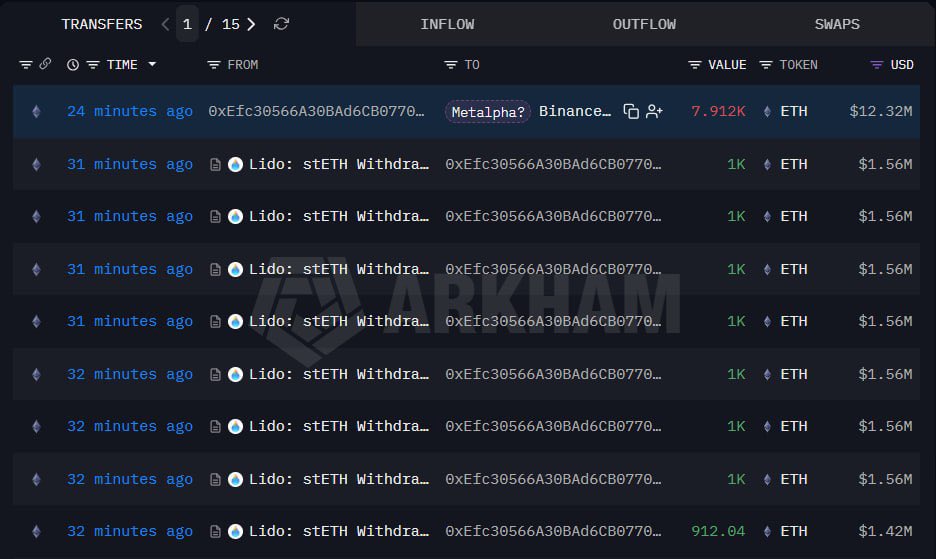Expand the TIME sort dropdown arrow
Screen dimensions: 936x559
(152, 64)
